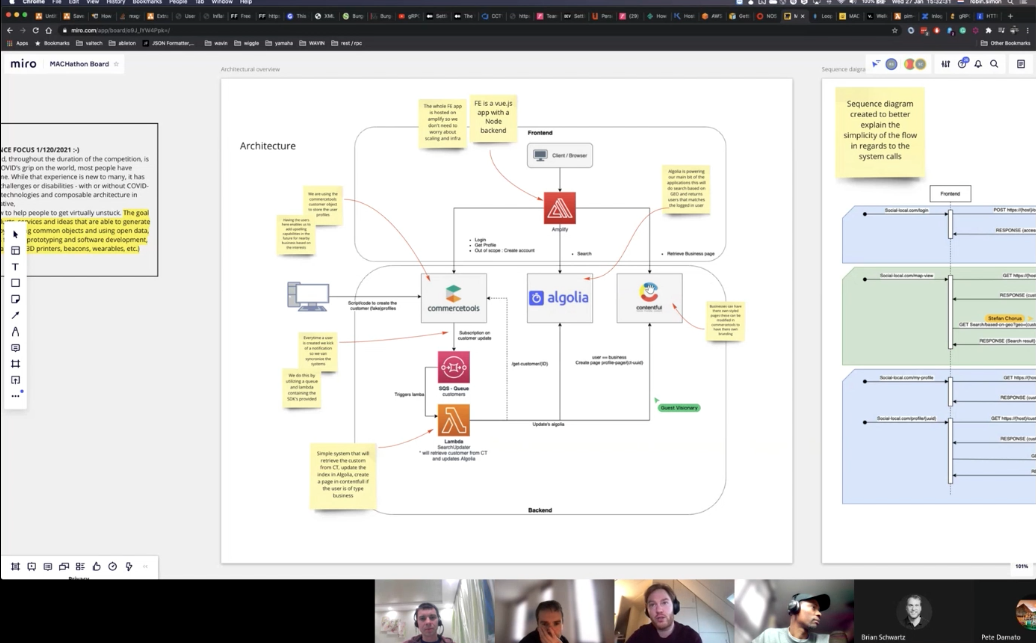Open Miro notifications bell

pyautogui.click(x=978, y=64)
